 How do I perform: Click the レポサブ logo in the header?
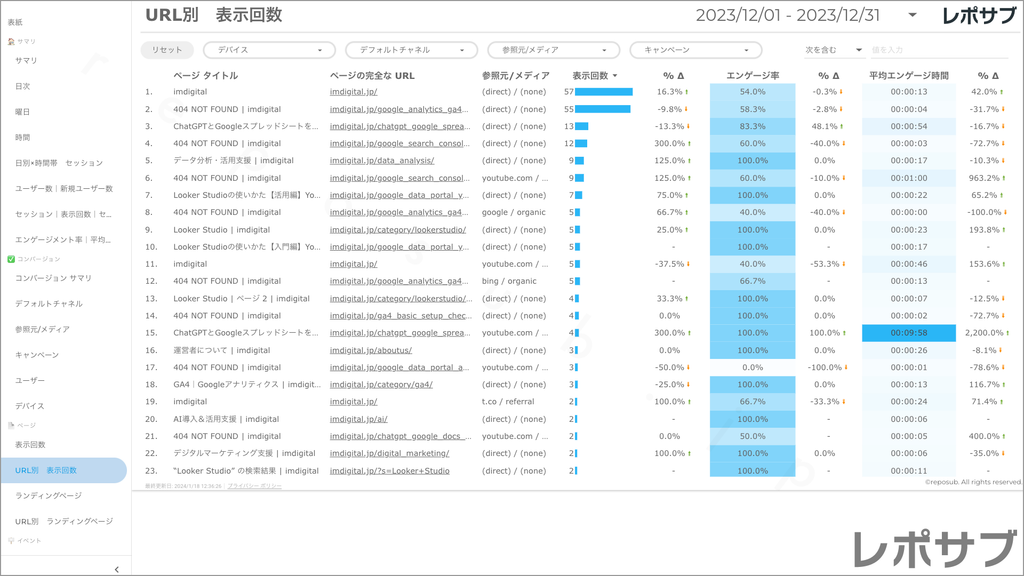[980, 15]
